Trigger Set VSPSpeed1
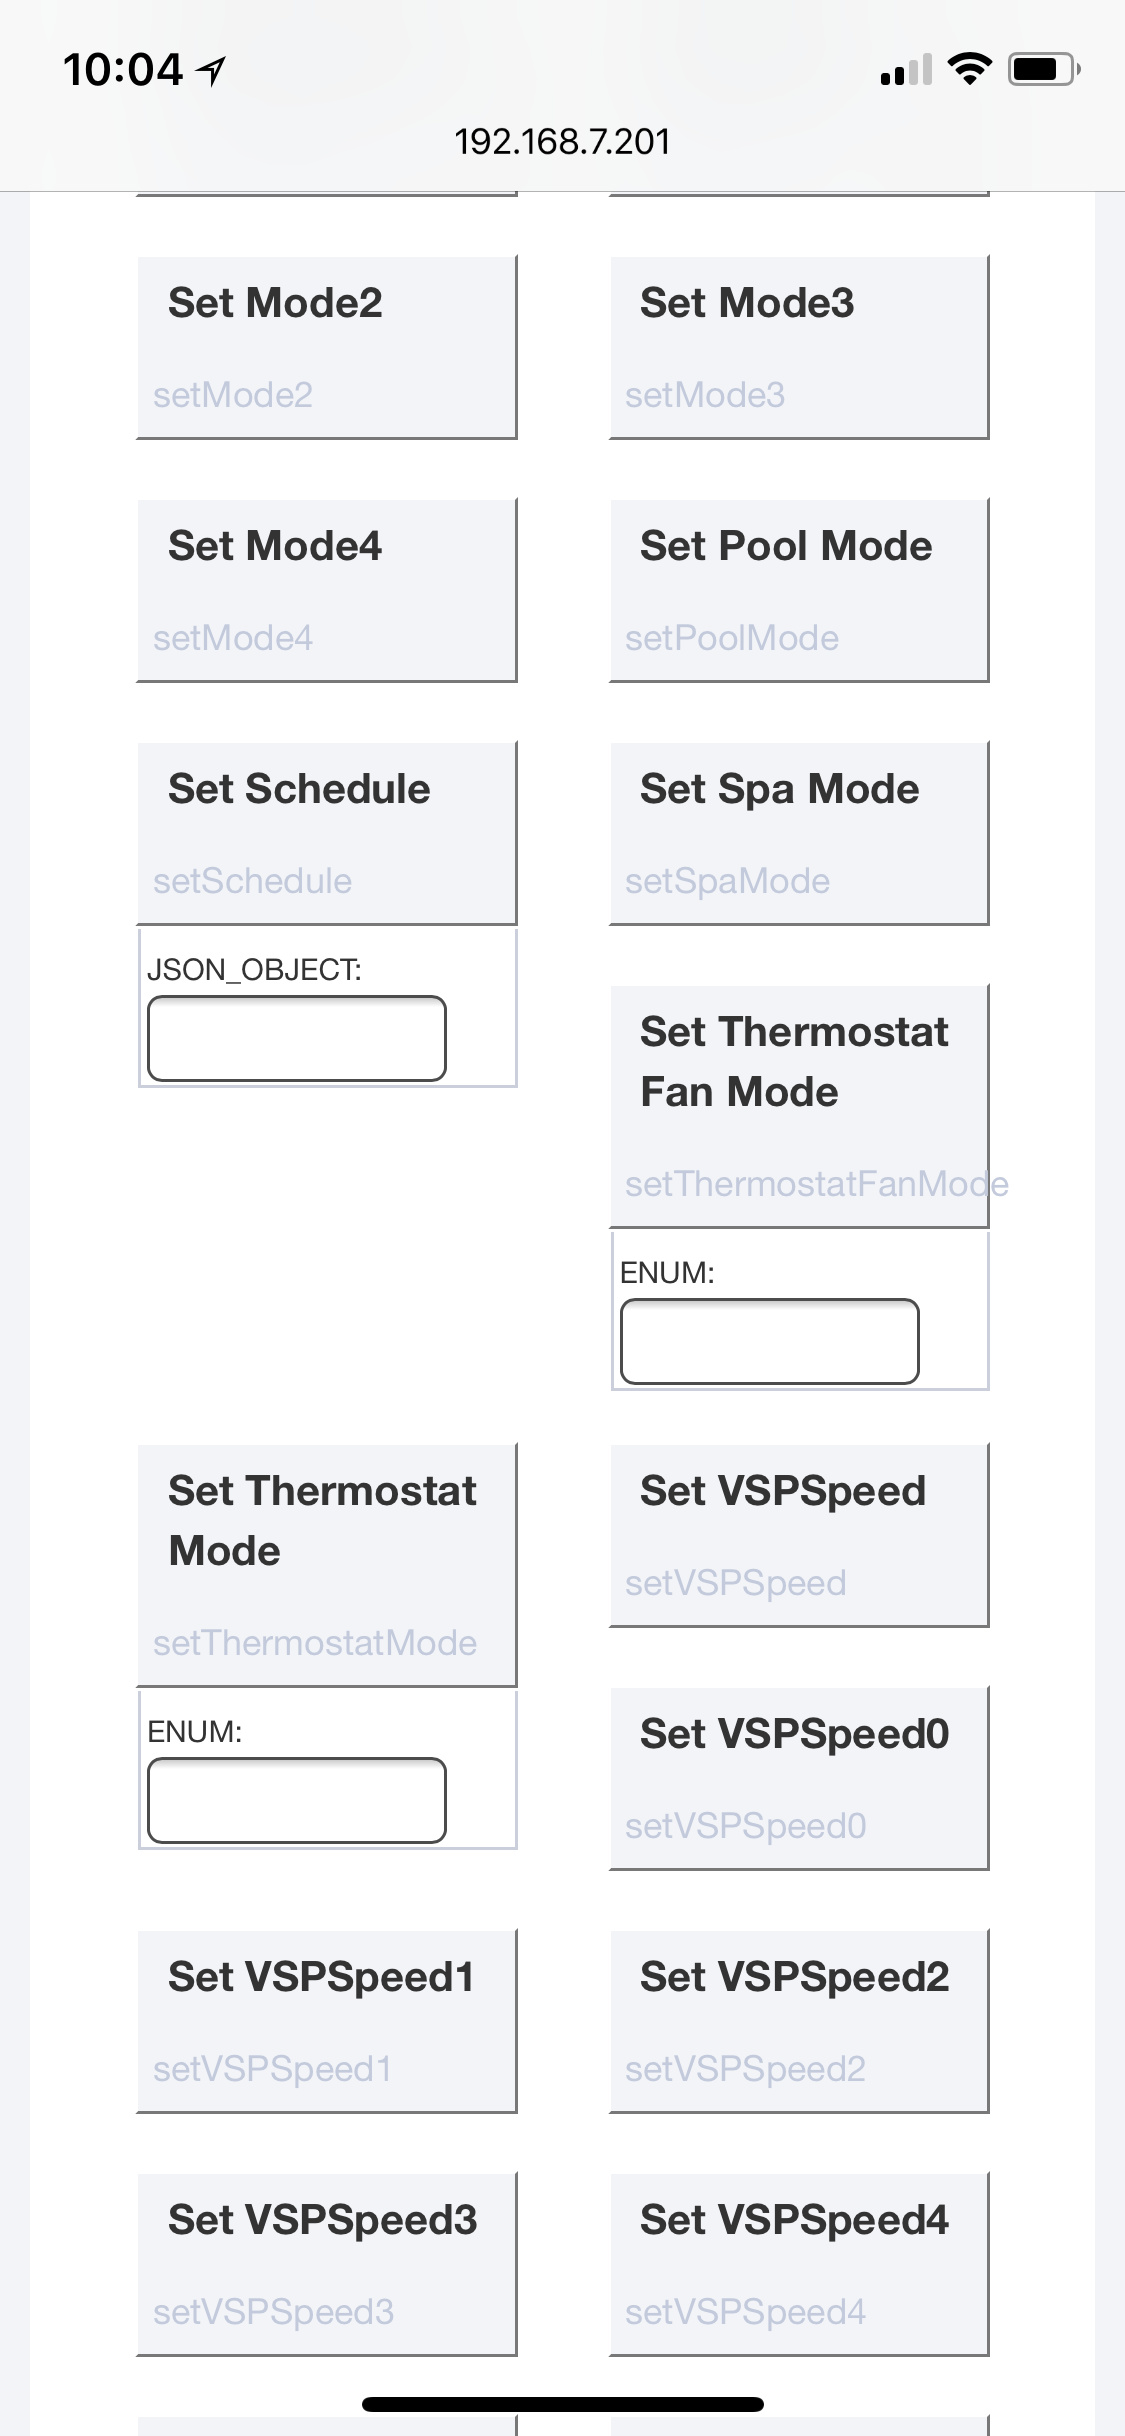 point(326,2021)
